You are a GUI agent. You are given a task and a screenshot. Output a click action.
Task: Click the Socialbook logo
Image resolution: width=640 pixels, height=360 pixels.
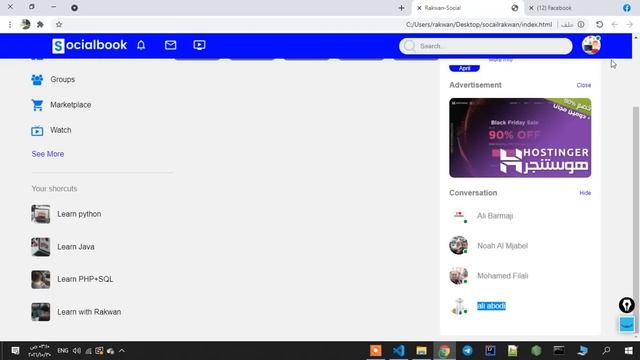tap(89, 45)
